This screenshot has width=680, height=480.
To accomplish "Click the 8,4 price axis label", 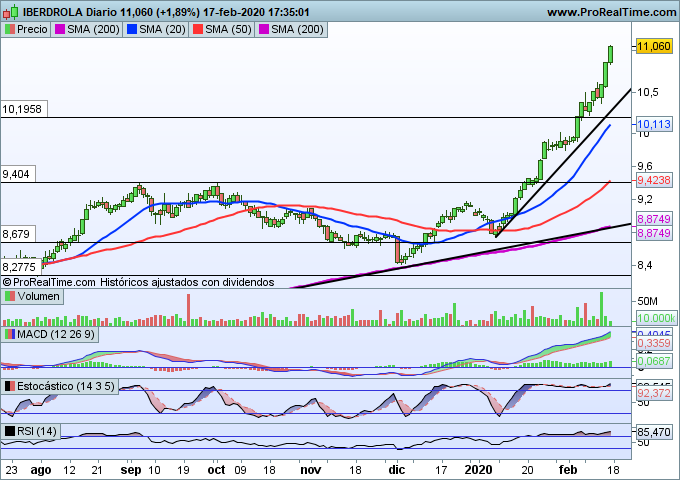I will pos(645,265).
